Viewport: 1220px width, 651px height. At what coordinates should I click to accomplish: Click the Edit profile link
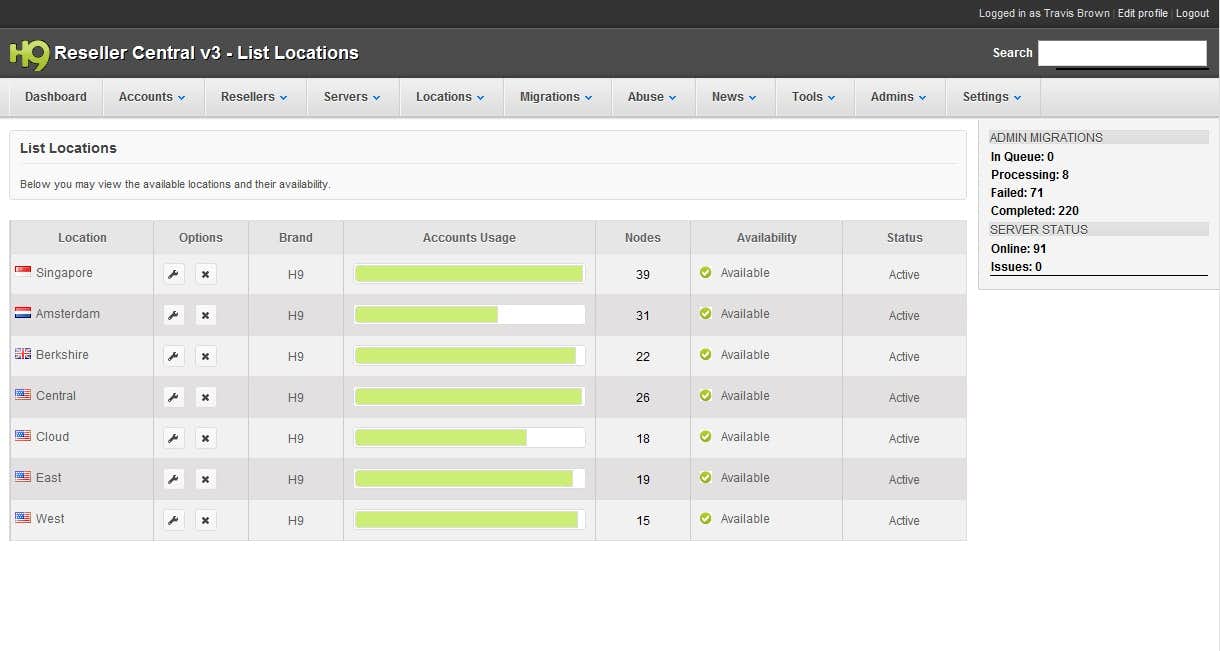[1142, 13]
